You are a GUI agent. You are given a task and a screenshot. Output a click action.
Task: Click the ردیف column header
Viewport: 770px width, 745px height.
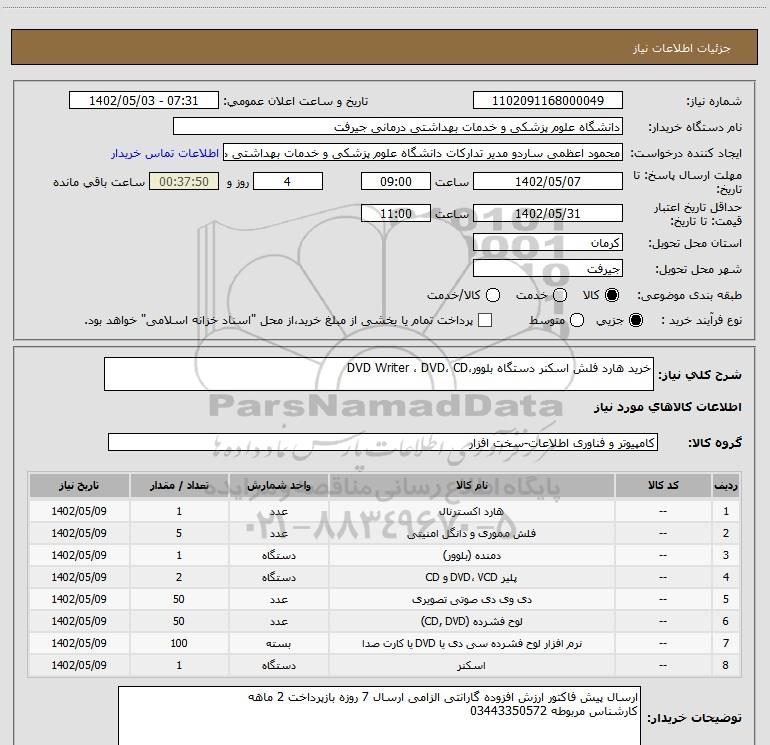[726, 485]
